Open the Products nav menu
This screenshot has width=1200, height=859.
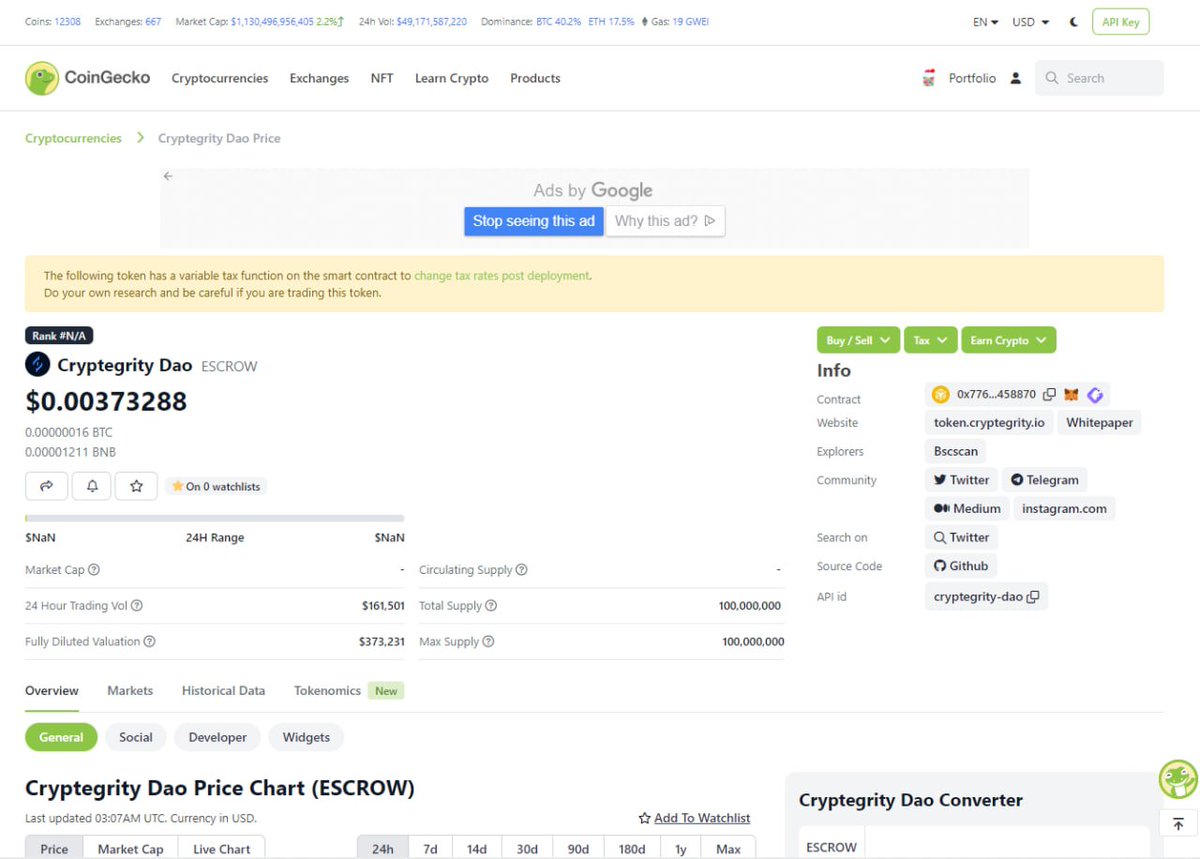535,78
